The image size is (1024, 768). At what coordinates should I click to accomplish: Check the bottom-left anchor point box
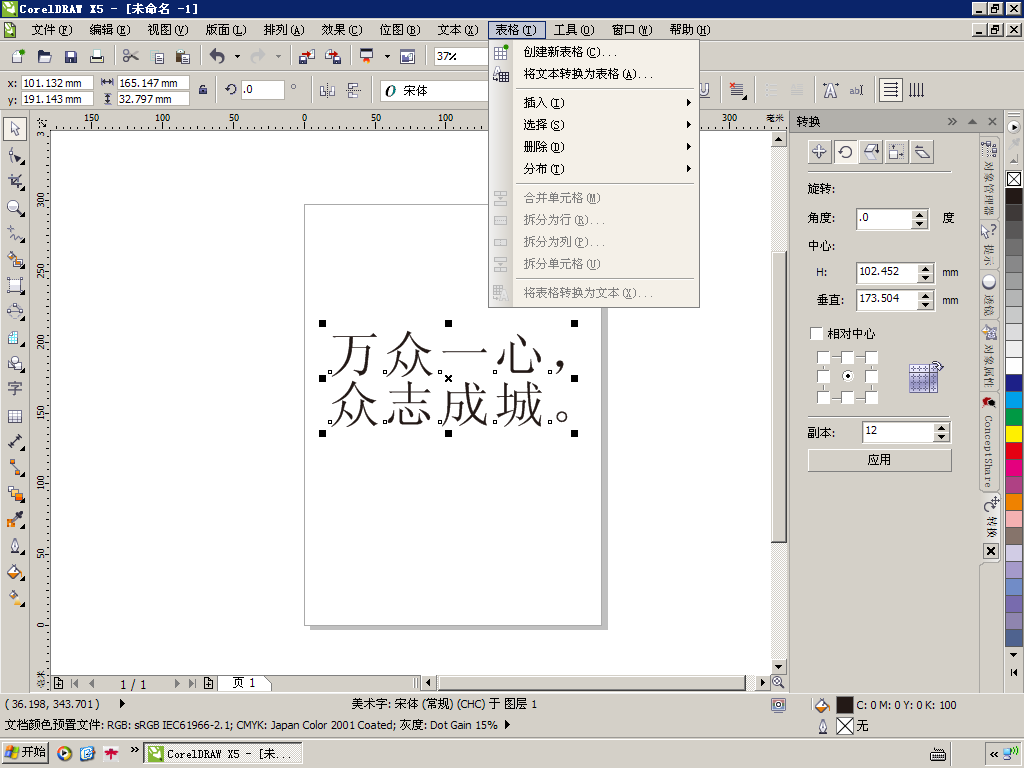click(824, 397)
